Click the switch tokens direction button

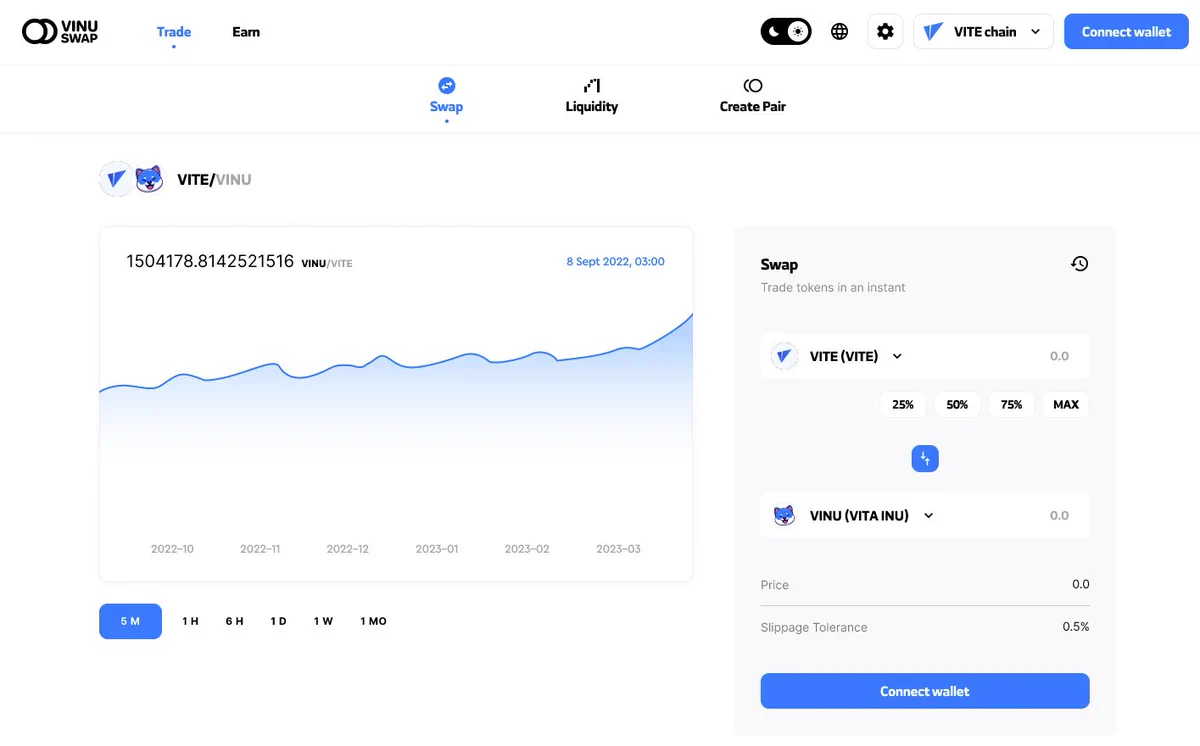pos(925,459)
